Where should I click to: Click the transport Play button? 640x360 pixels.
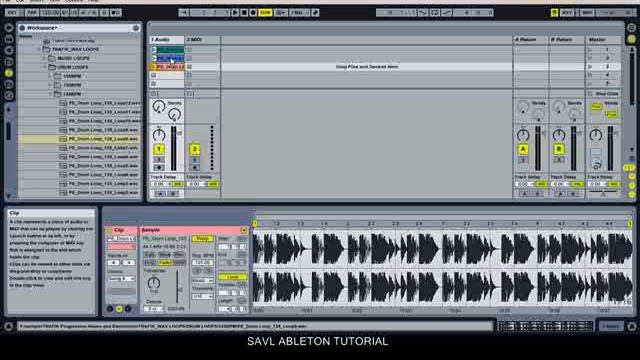(235, 13)
